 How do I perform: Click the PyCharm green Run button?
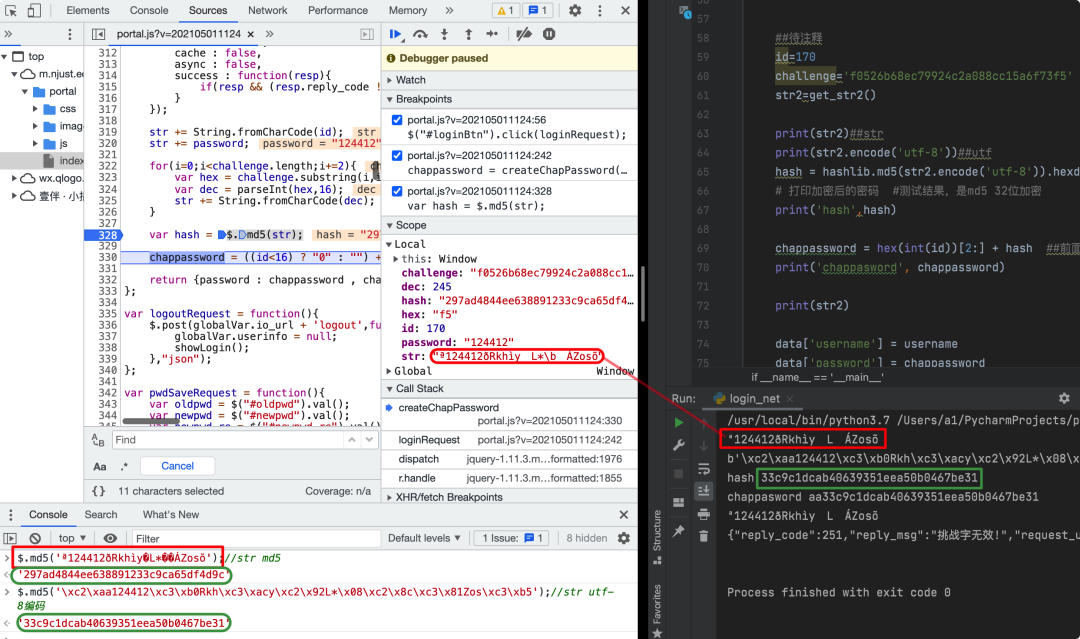click(x=679, y=422)
